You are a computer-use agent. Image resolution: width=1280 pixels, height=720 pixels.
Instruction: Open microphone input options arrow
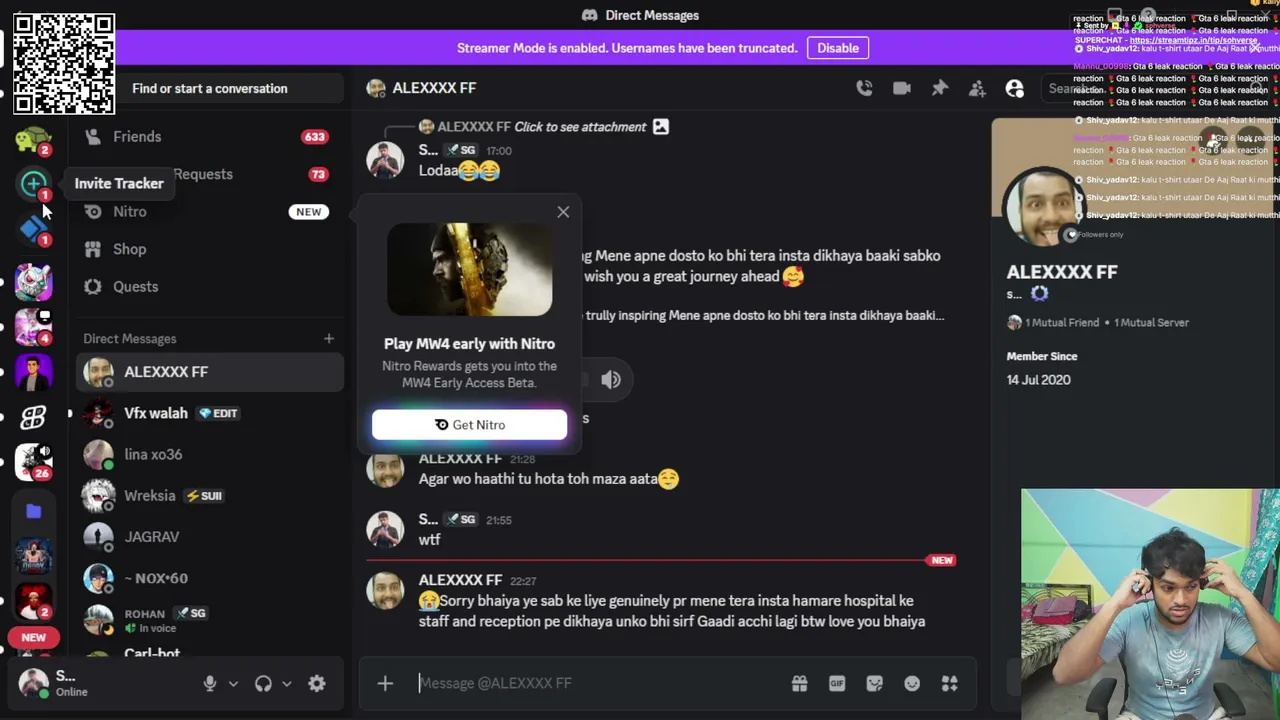(x=233, y=684)
